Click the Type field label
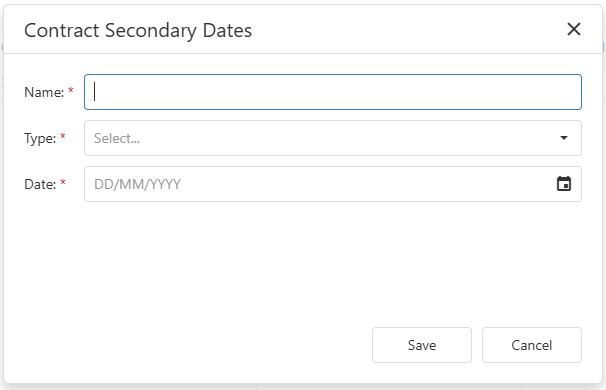This screenshot has width=606, height=390. coord(40,138)
